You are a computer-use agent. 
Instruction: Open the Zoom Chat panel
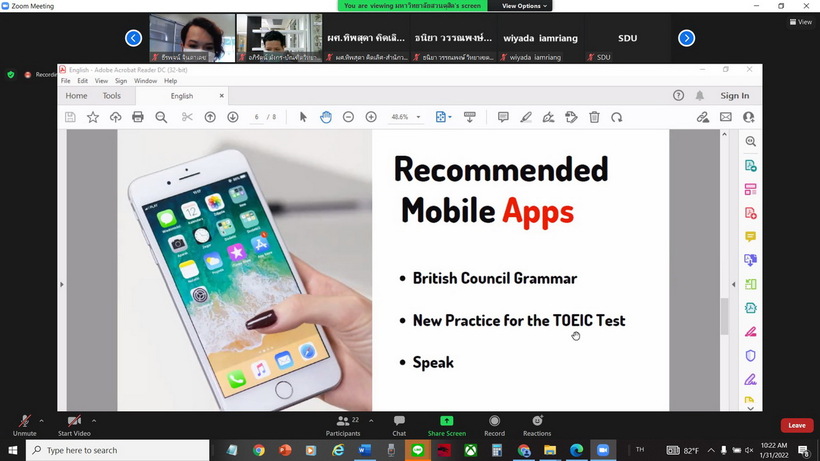click(399, 425)
